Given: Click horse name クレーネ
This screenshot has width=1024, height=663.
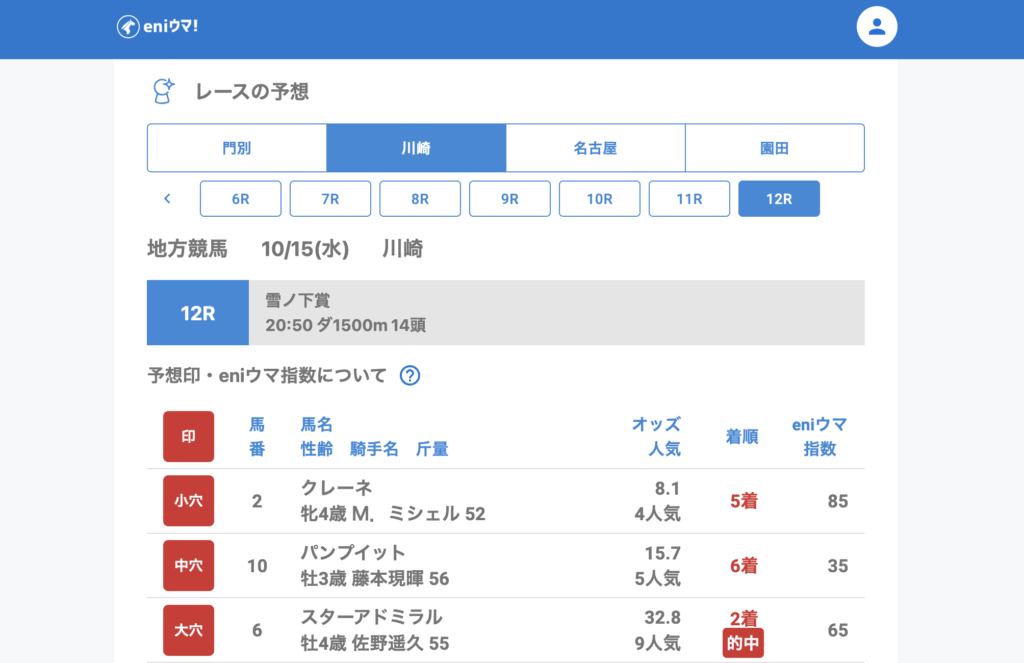Looking at the screenshot, I should pyautogui.click(x=336, y=488).
